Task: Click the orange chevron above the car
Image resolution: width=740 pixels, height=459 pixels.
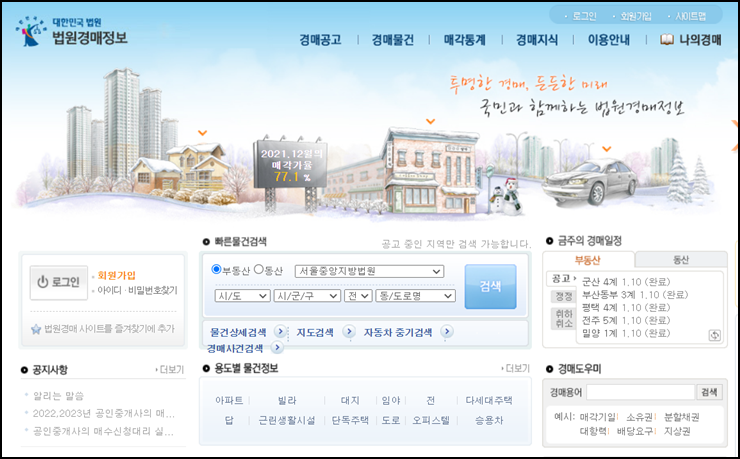Action: [606, 149]
